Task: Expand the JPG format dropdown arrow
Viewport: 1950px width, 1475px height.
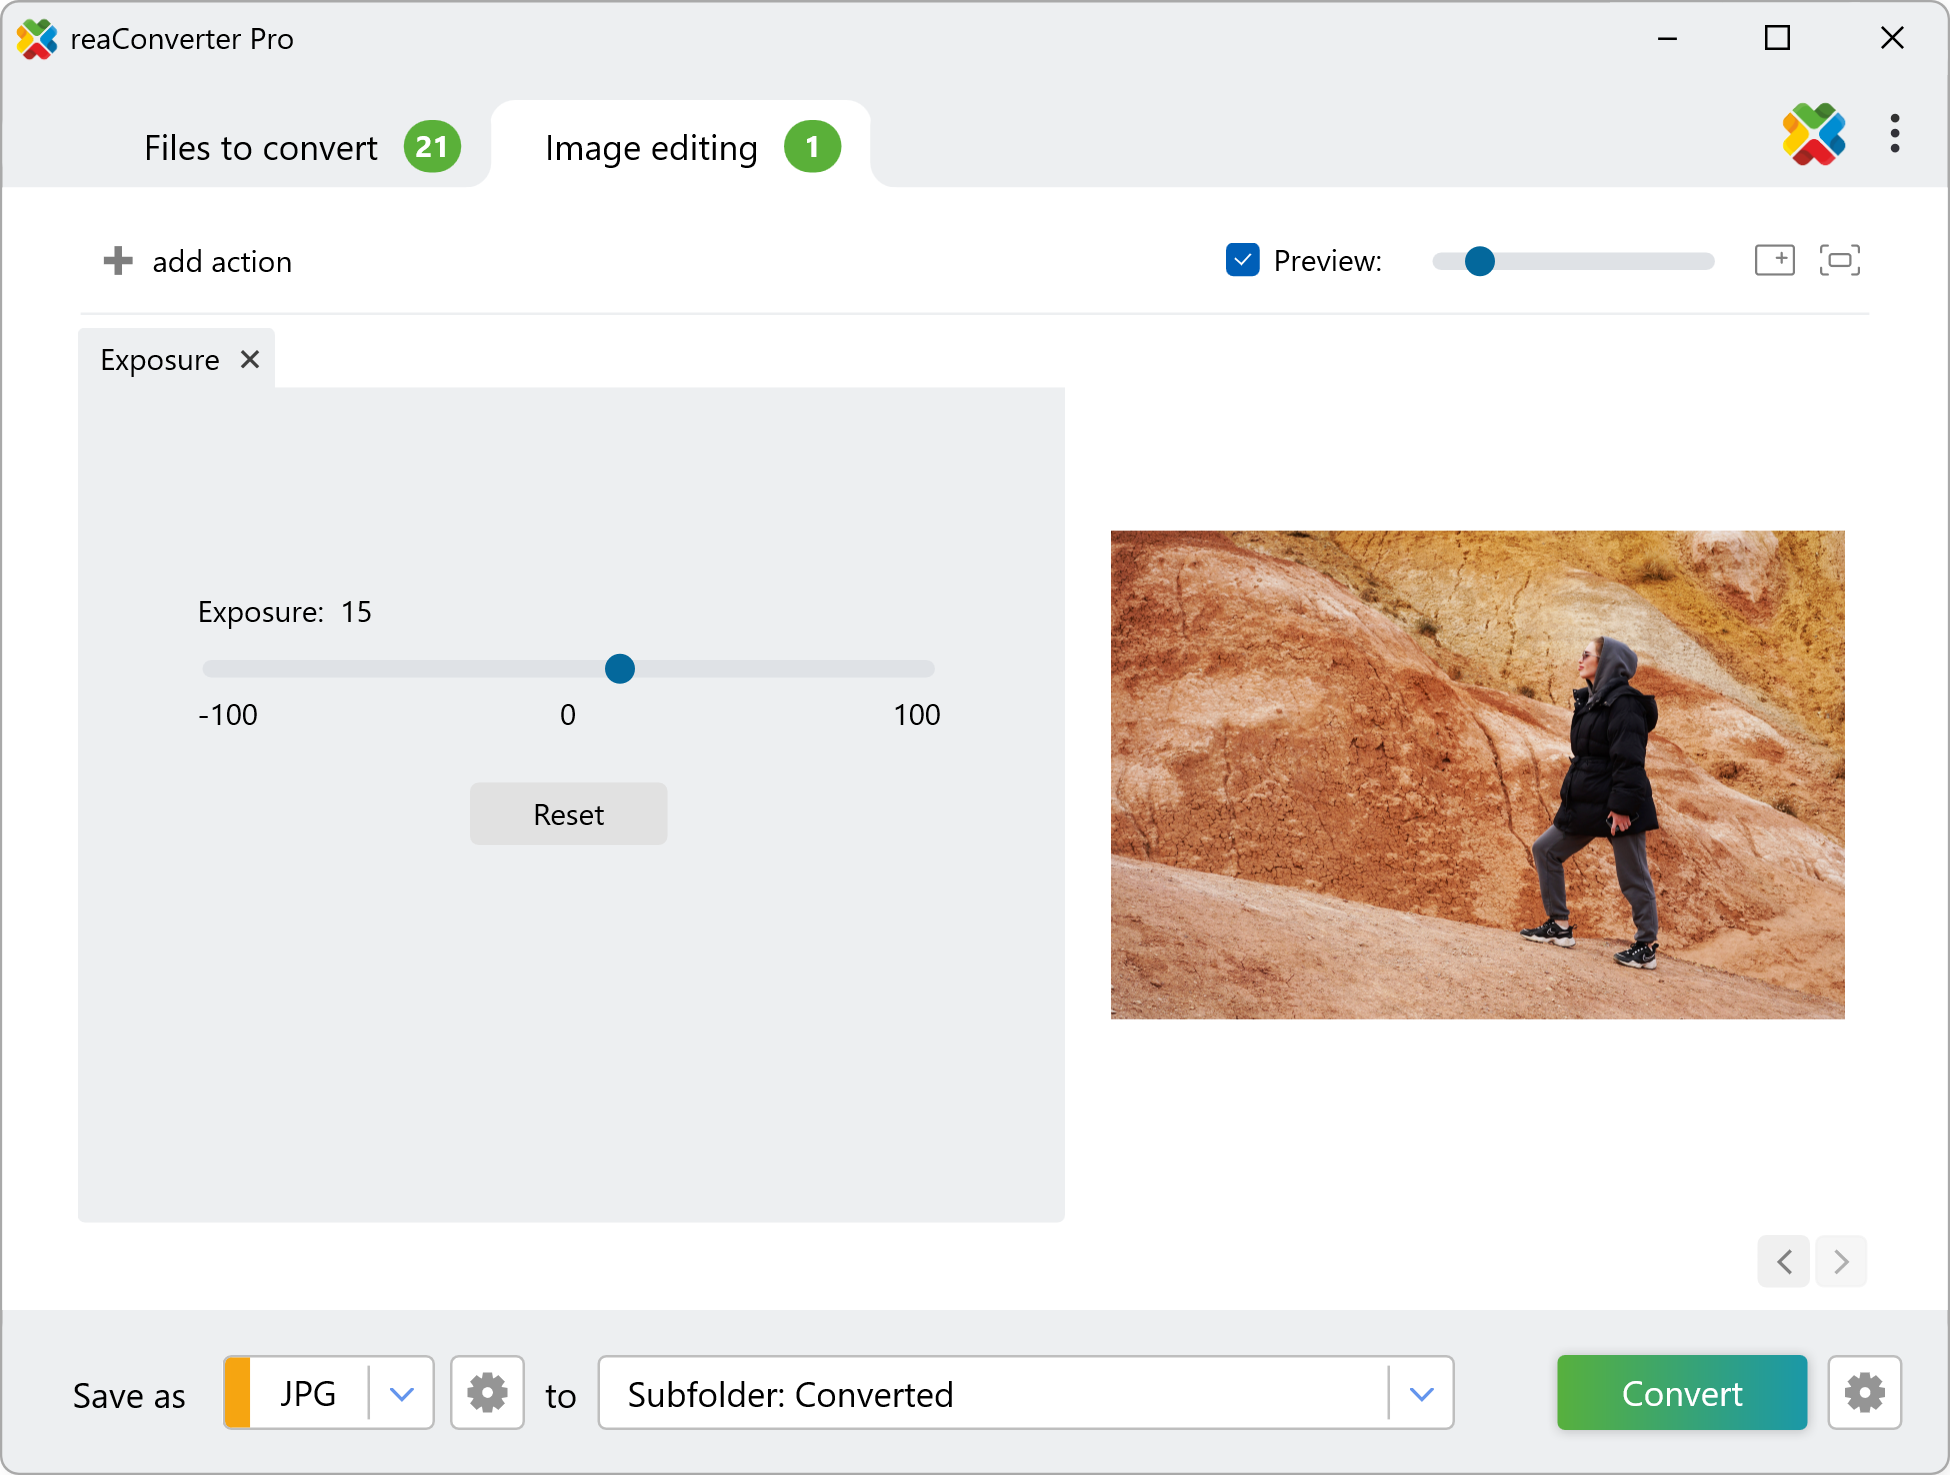Action: point(402,1393)
